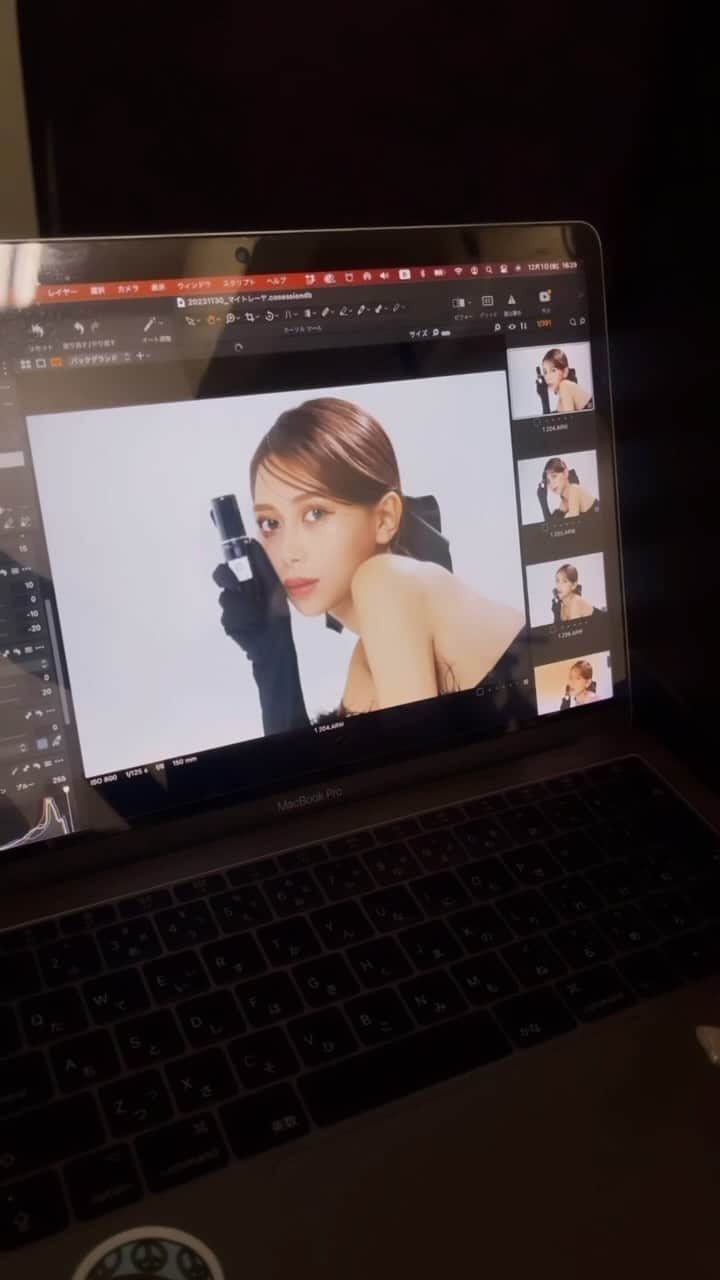Toggle the exposure warning triangle icon
Viewport: 720px width, 1280px height.
pyautogui.click(x=512, y=300)
